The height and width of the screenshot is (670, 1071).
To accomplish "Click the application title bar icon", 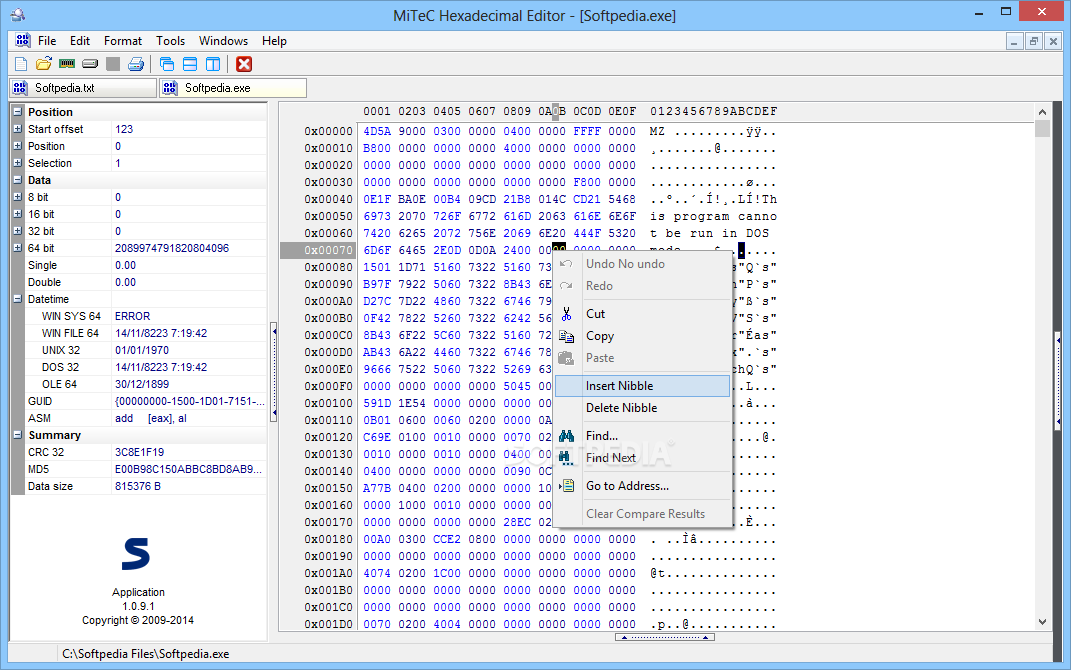I will click(x=18, y=14).
